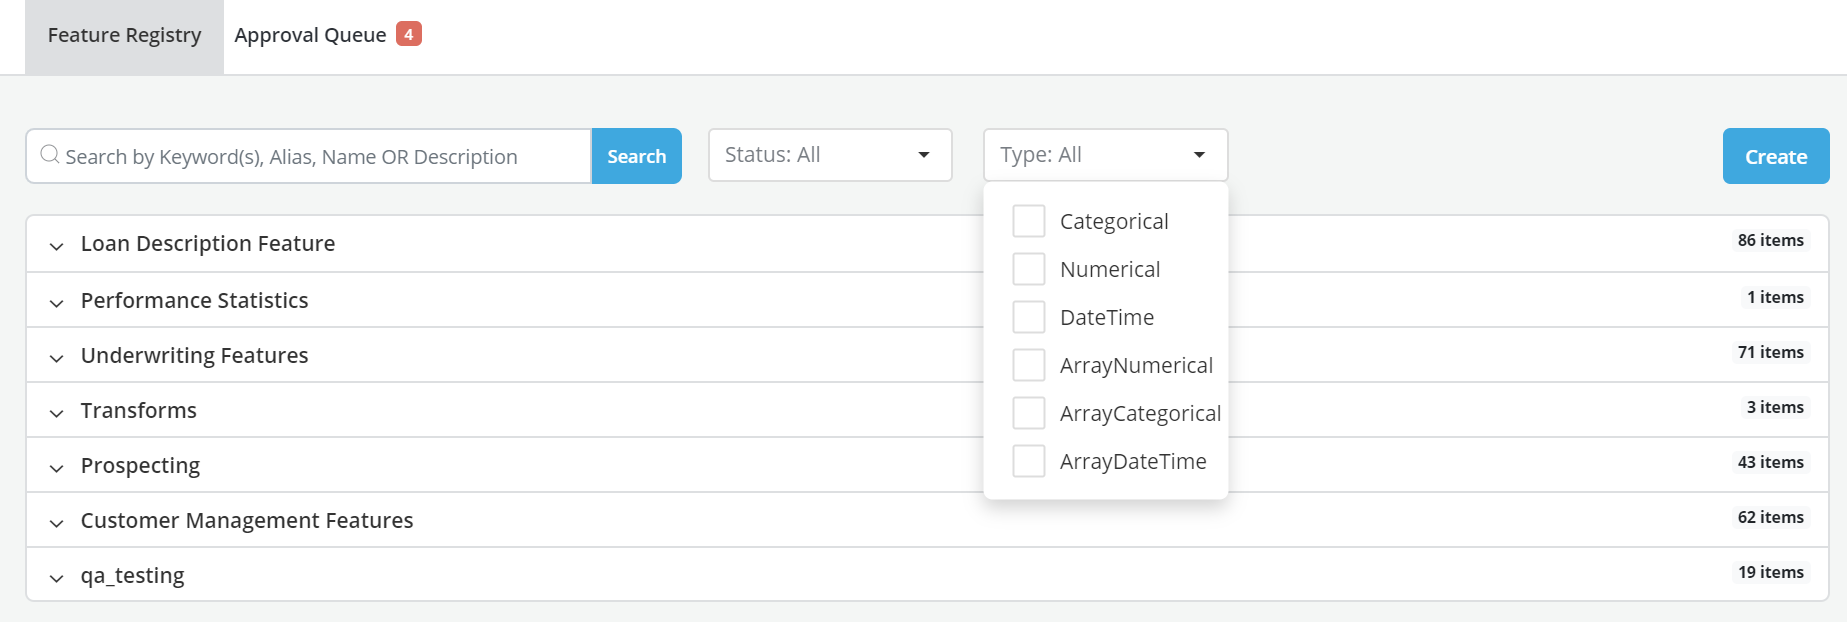1847x622 pixels.
Task: Click the chevron beside Transforms
Action: coord(57,412)
